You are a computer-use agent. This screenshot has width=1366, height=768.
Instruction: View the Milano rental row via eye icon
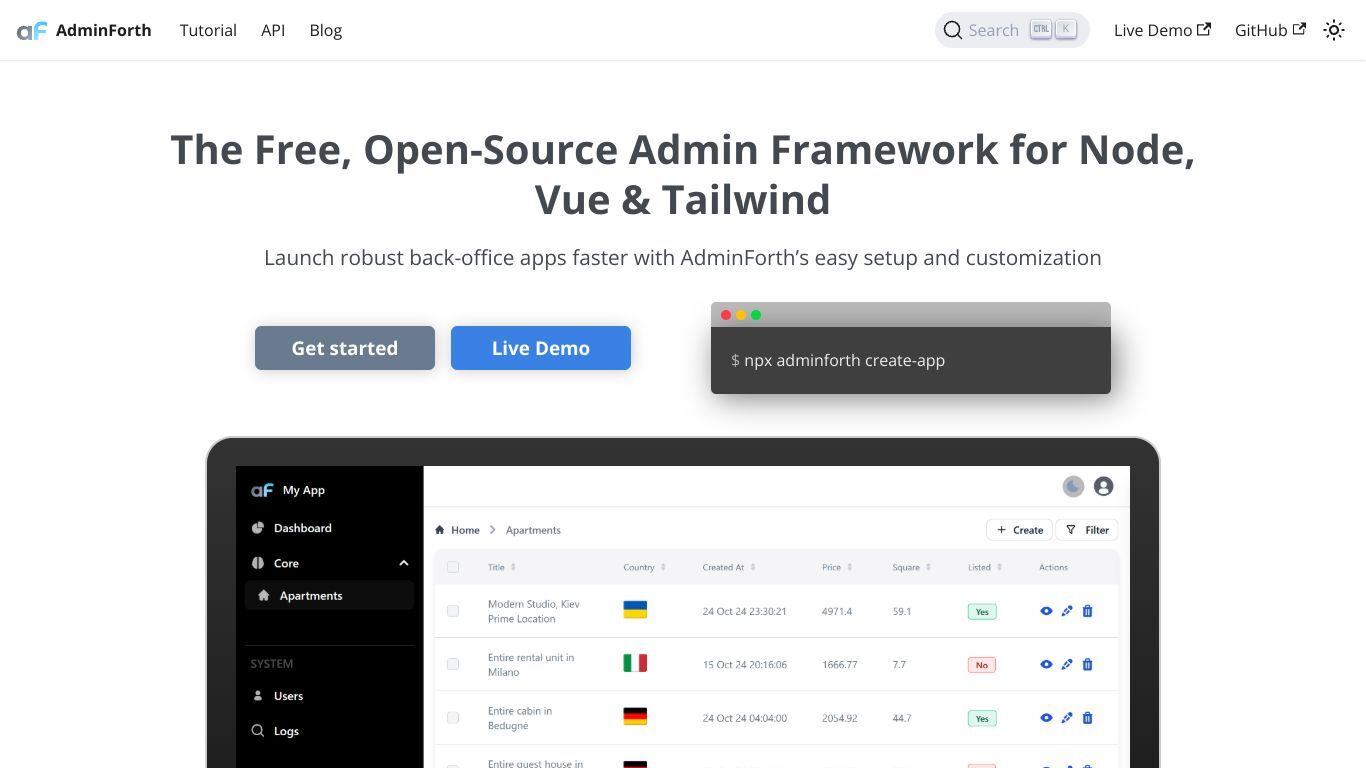point(1046,664)
